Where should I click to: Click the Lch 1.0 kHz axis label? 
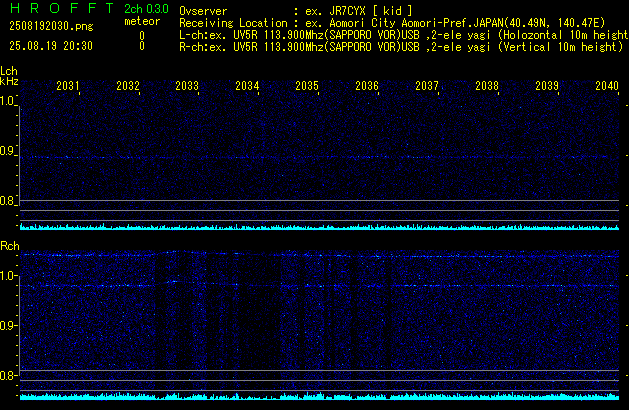(x=7, y=101)
